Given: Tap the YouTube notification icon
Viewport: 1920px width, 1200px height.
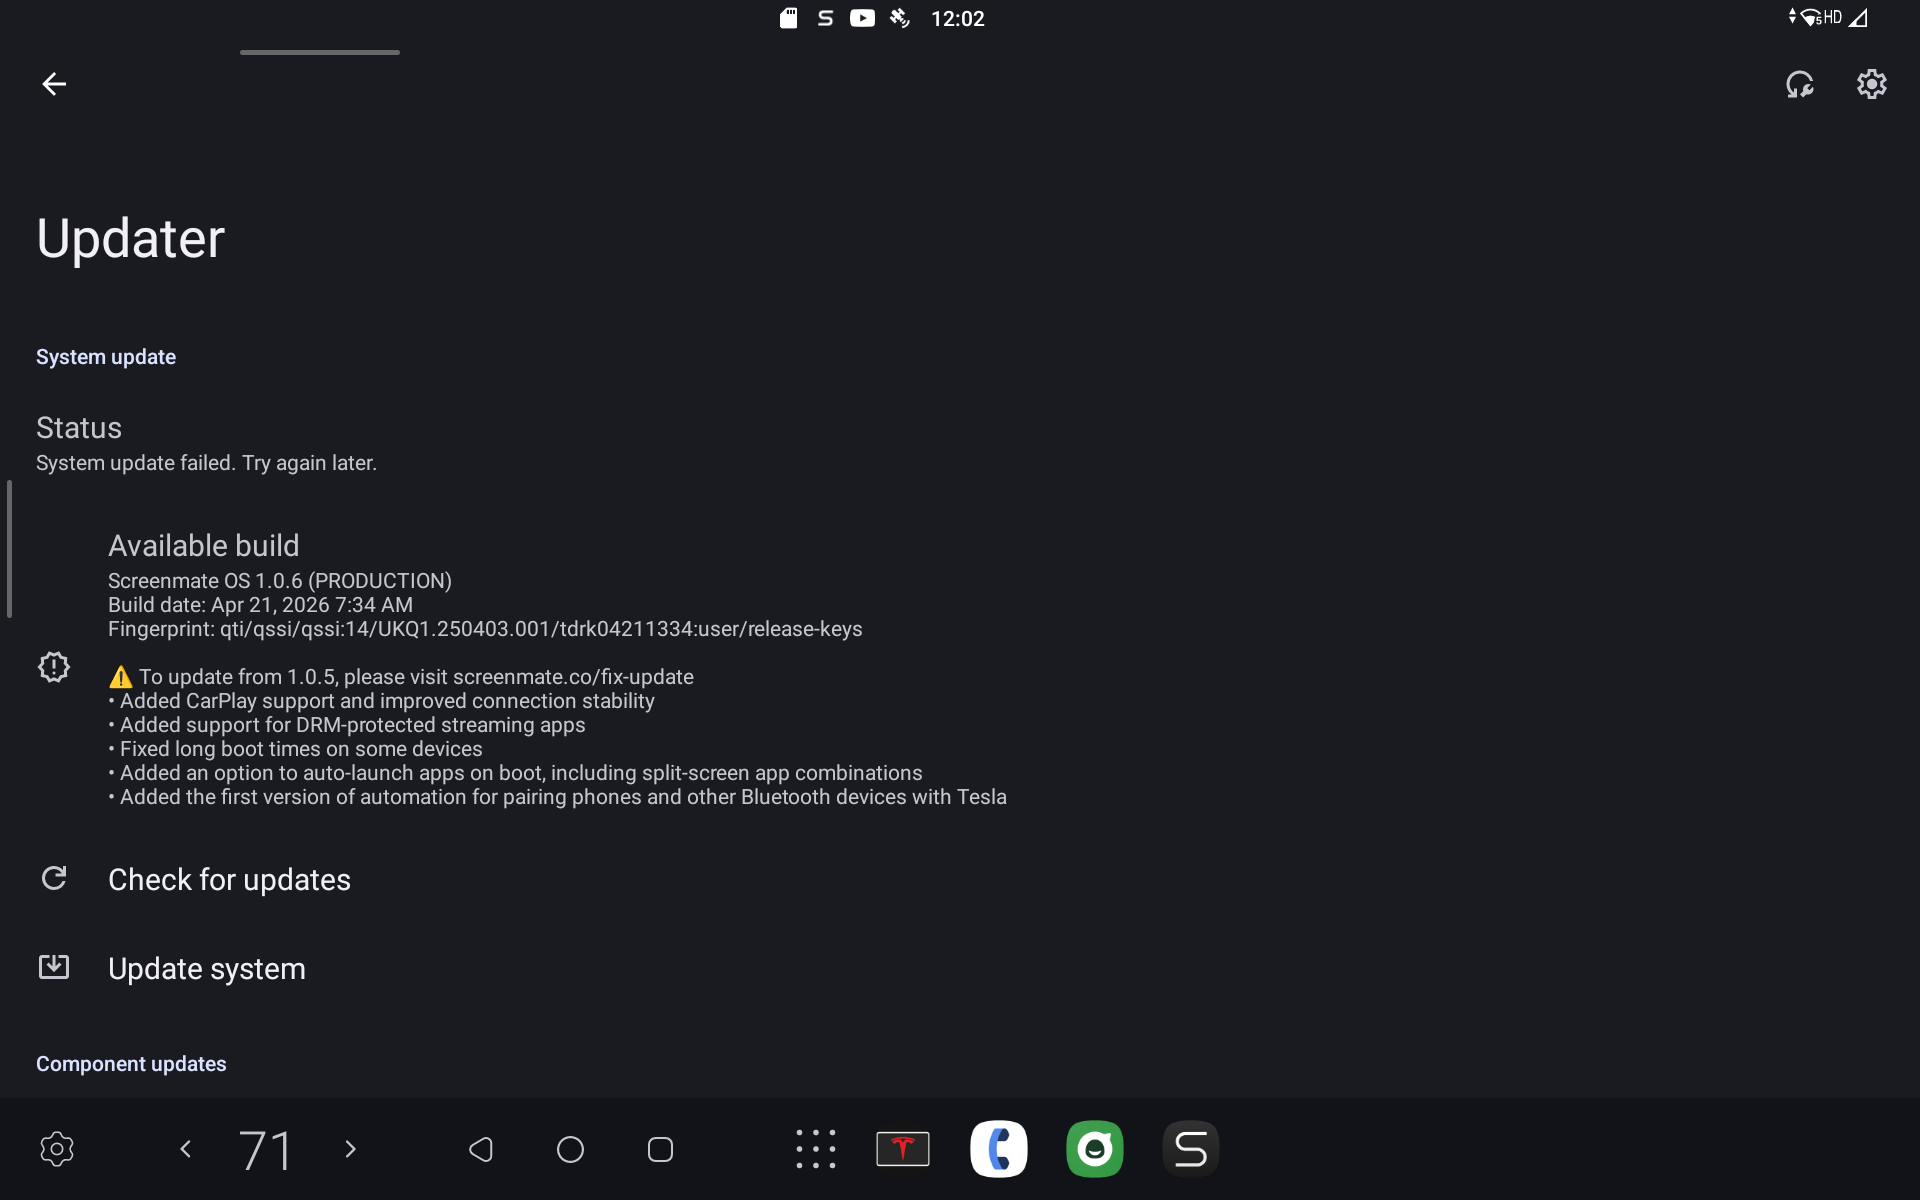Looking at the screenshot, I should coord(862,18).
